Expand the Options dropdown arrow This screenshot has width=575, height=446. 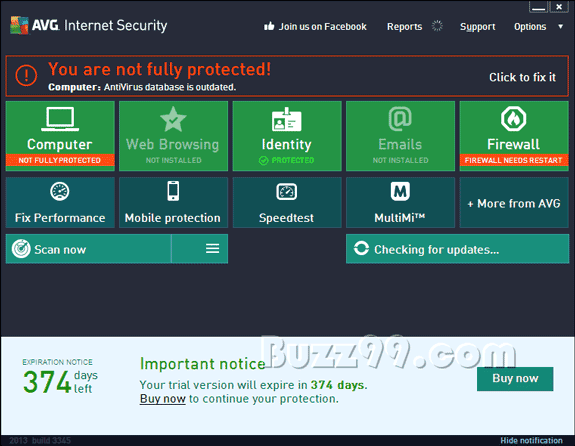560,26
